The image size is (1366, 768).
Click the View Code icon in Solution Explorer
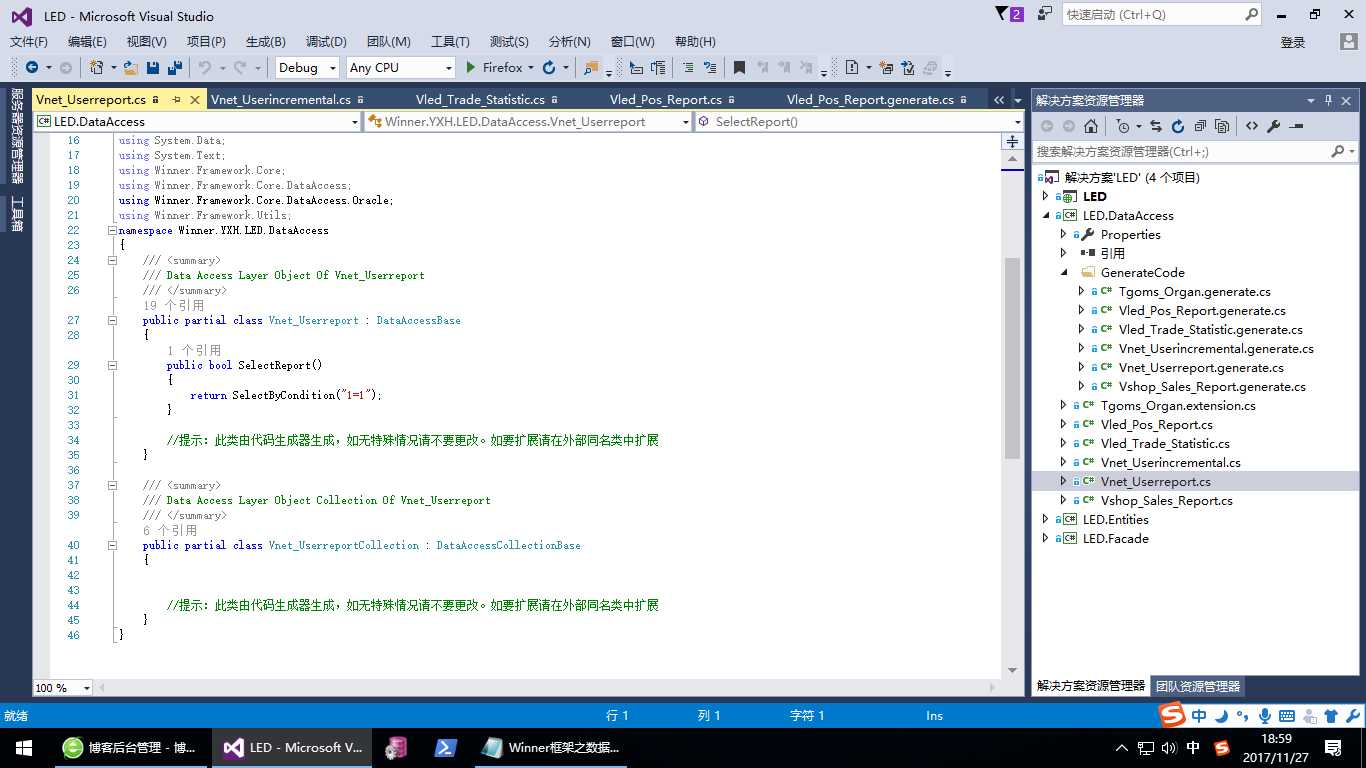1252,126
